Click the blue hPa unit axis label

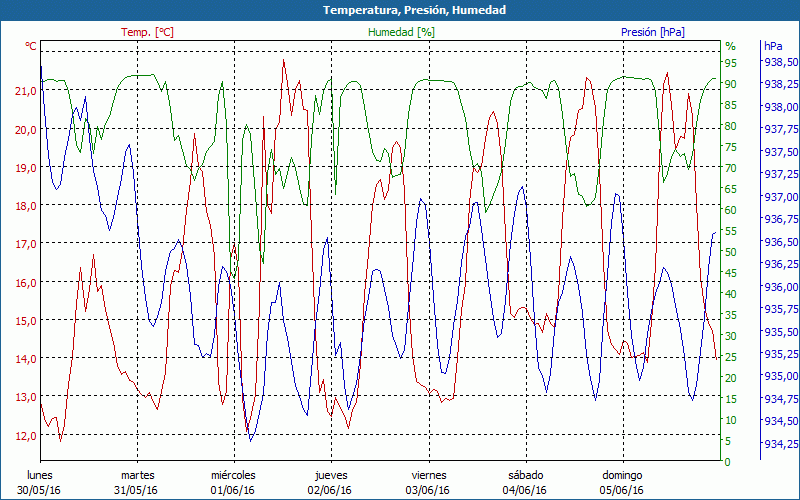tap(773, 46)
